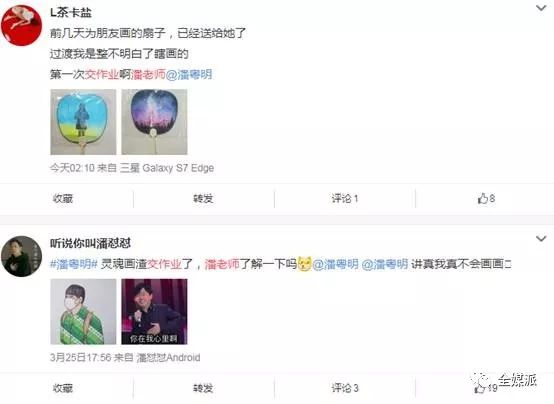Click 转发 on the first post

(203, 199)
